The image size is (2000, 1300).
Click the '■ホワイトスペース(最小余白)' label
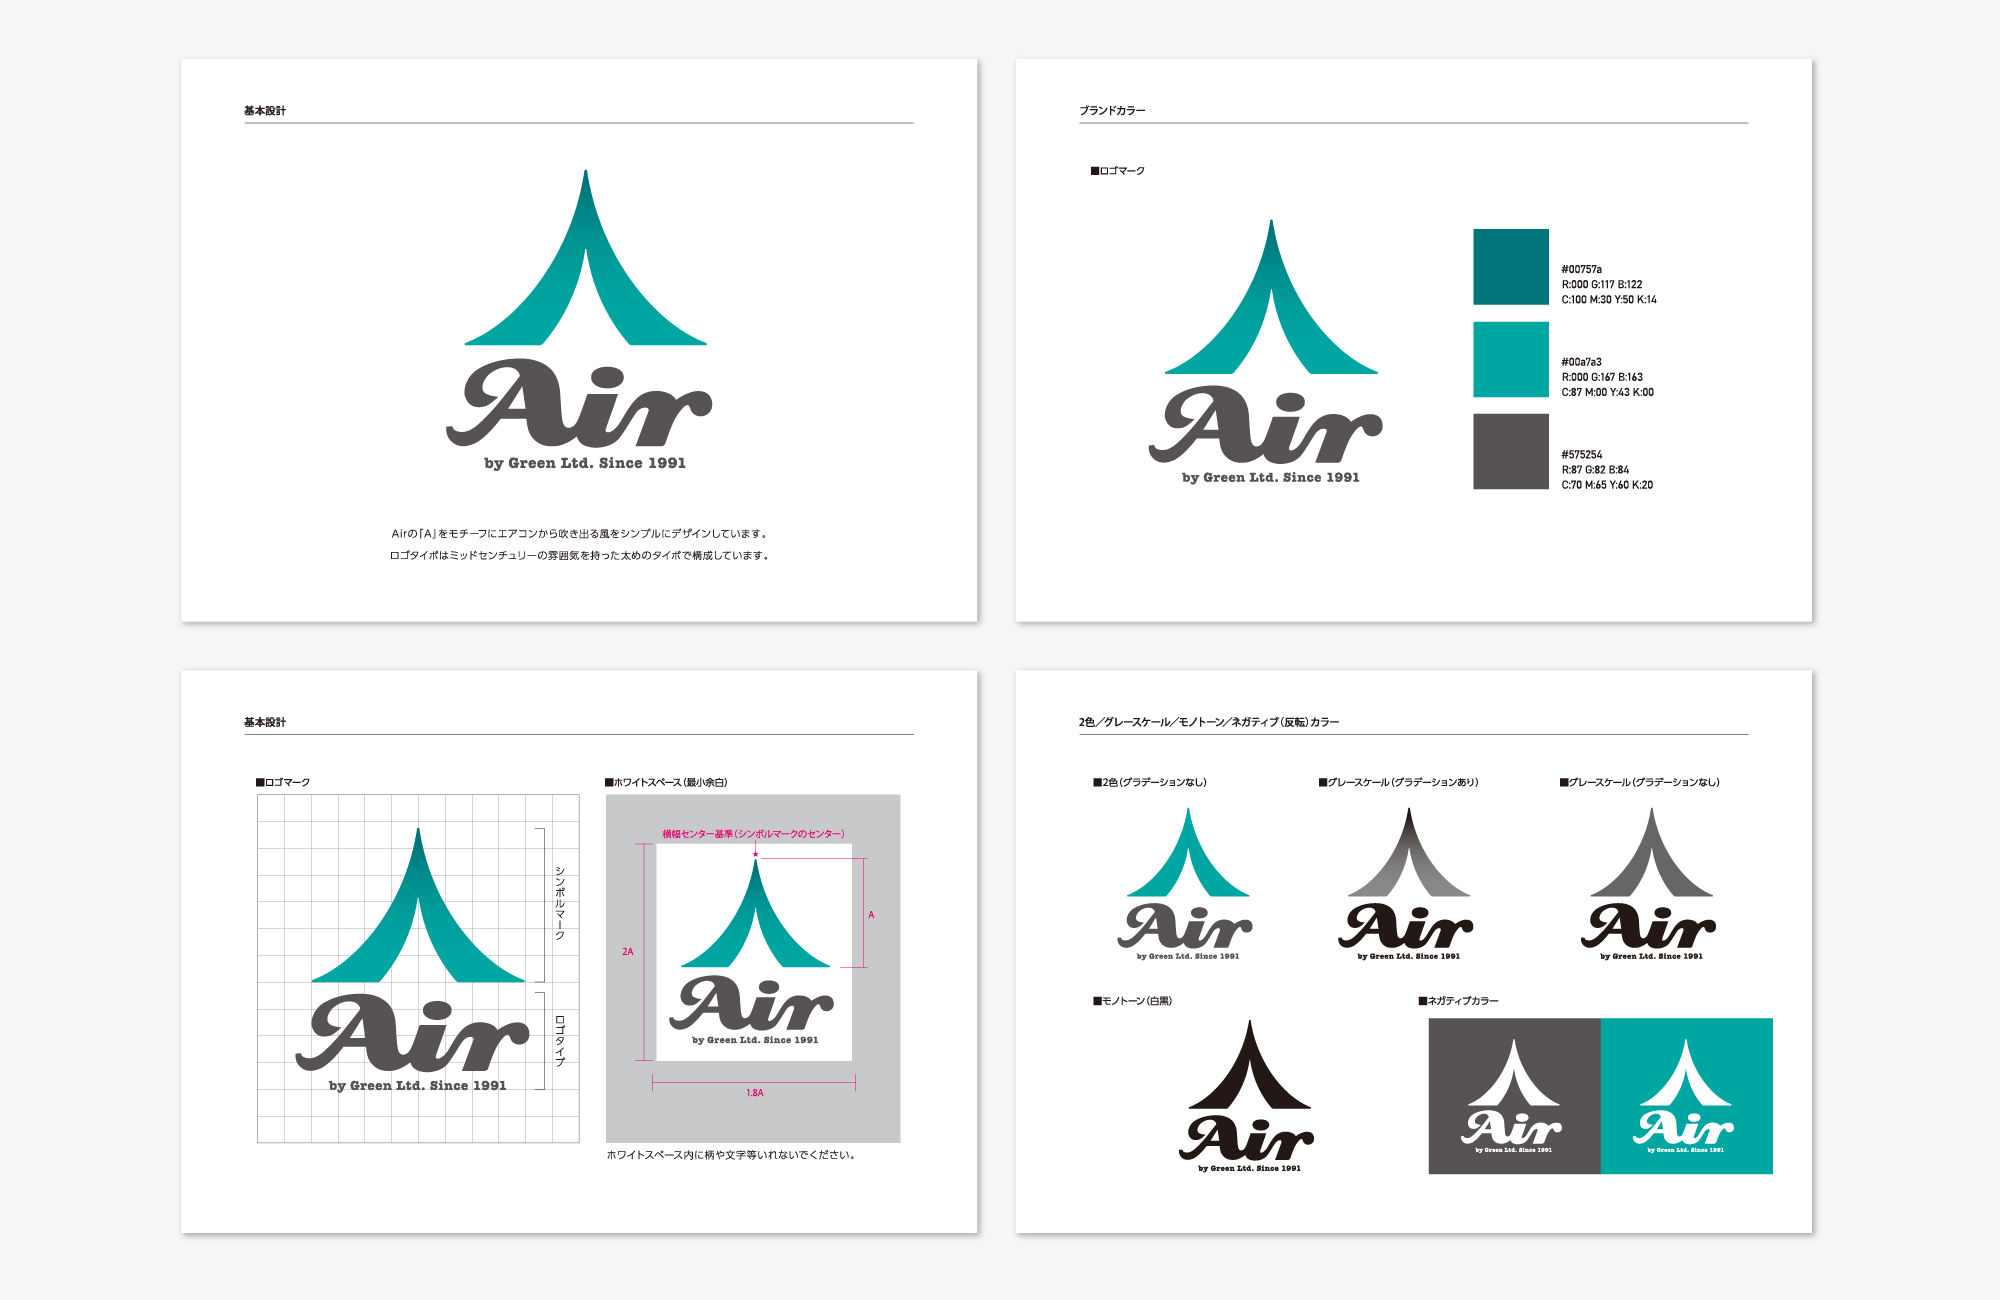point(666,782)
